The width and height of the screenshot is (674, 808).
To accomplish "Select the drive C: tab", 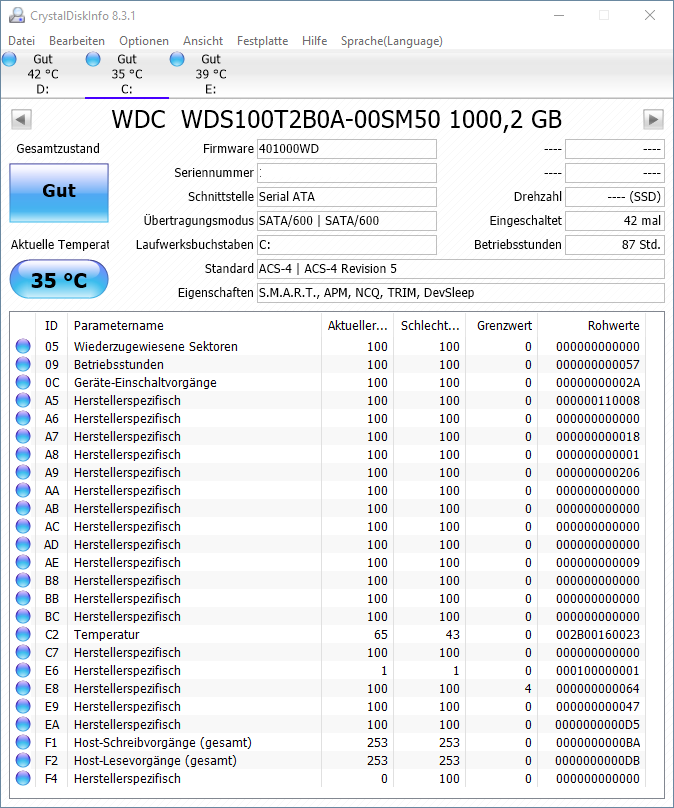I will coord(127,74).
